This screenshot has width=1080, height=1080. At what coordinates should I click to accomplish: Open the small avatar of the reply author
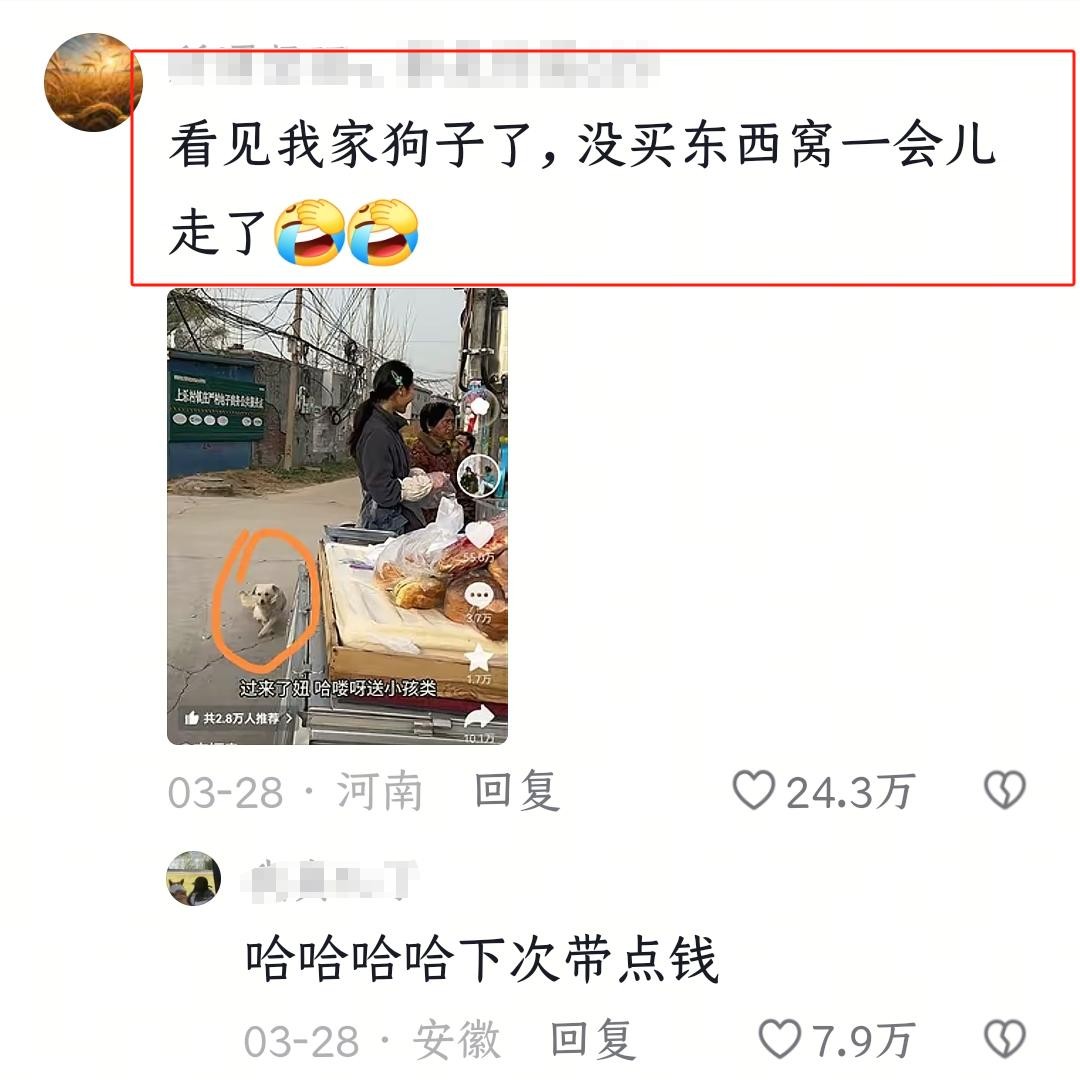pos(194,878)
